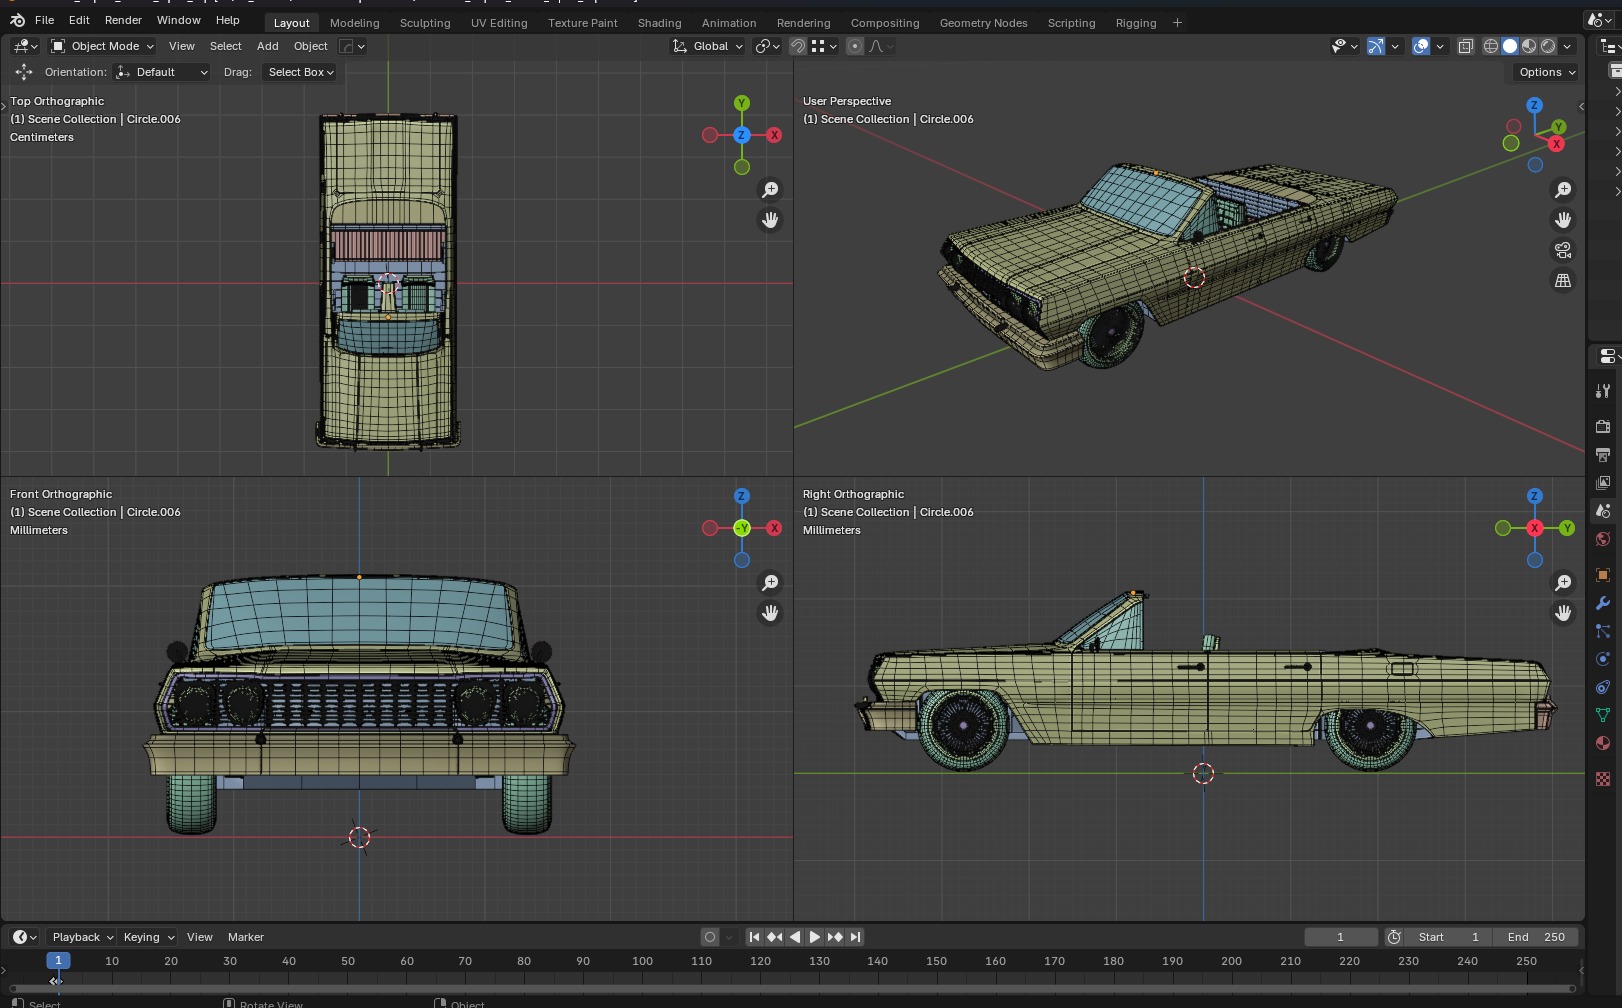Open the Object Mode dropdown

tap(102, 46)
